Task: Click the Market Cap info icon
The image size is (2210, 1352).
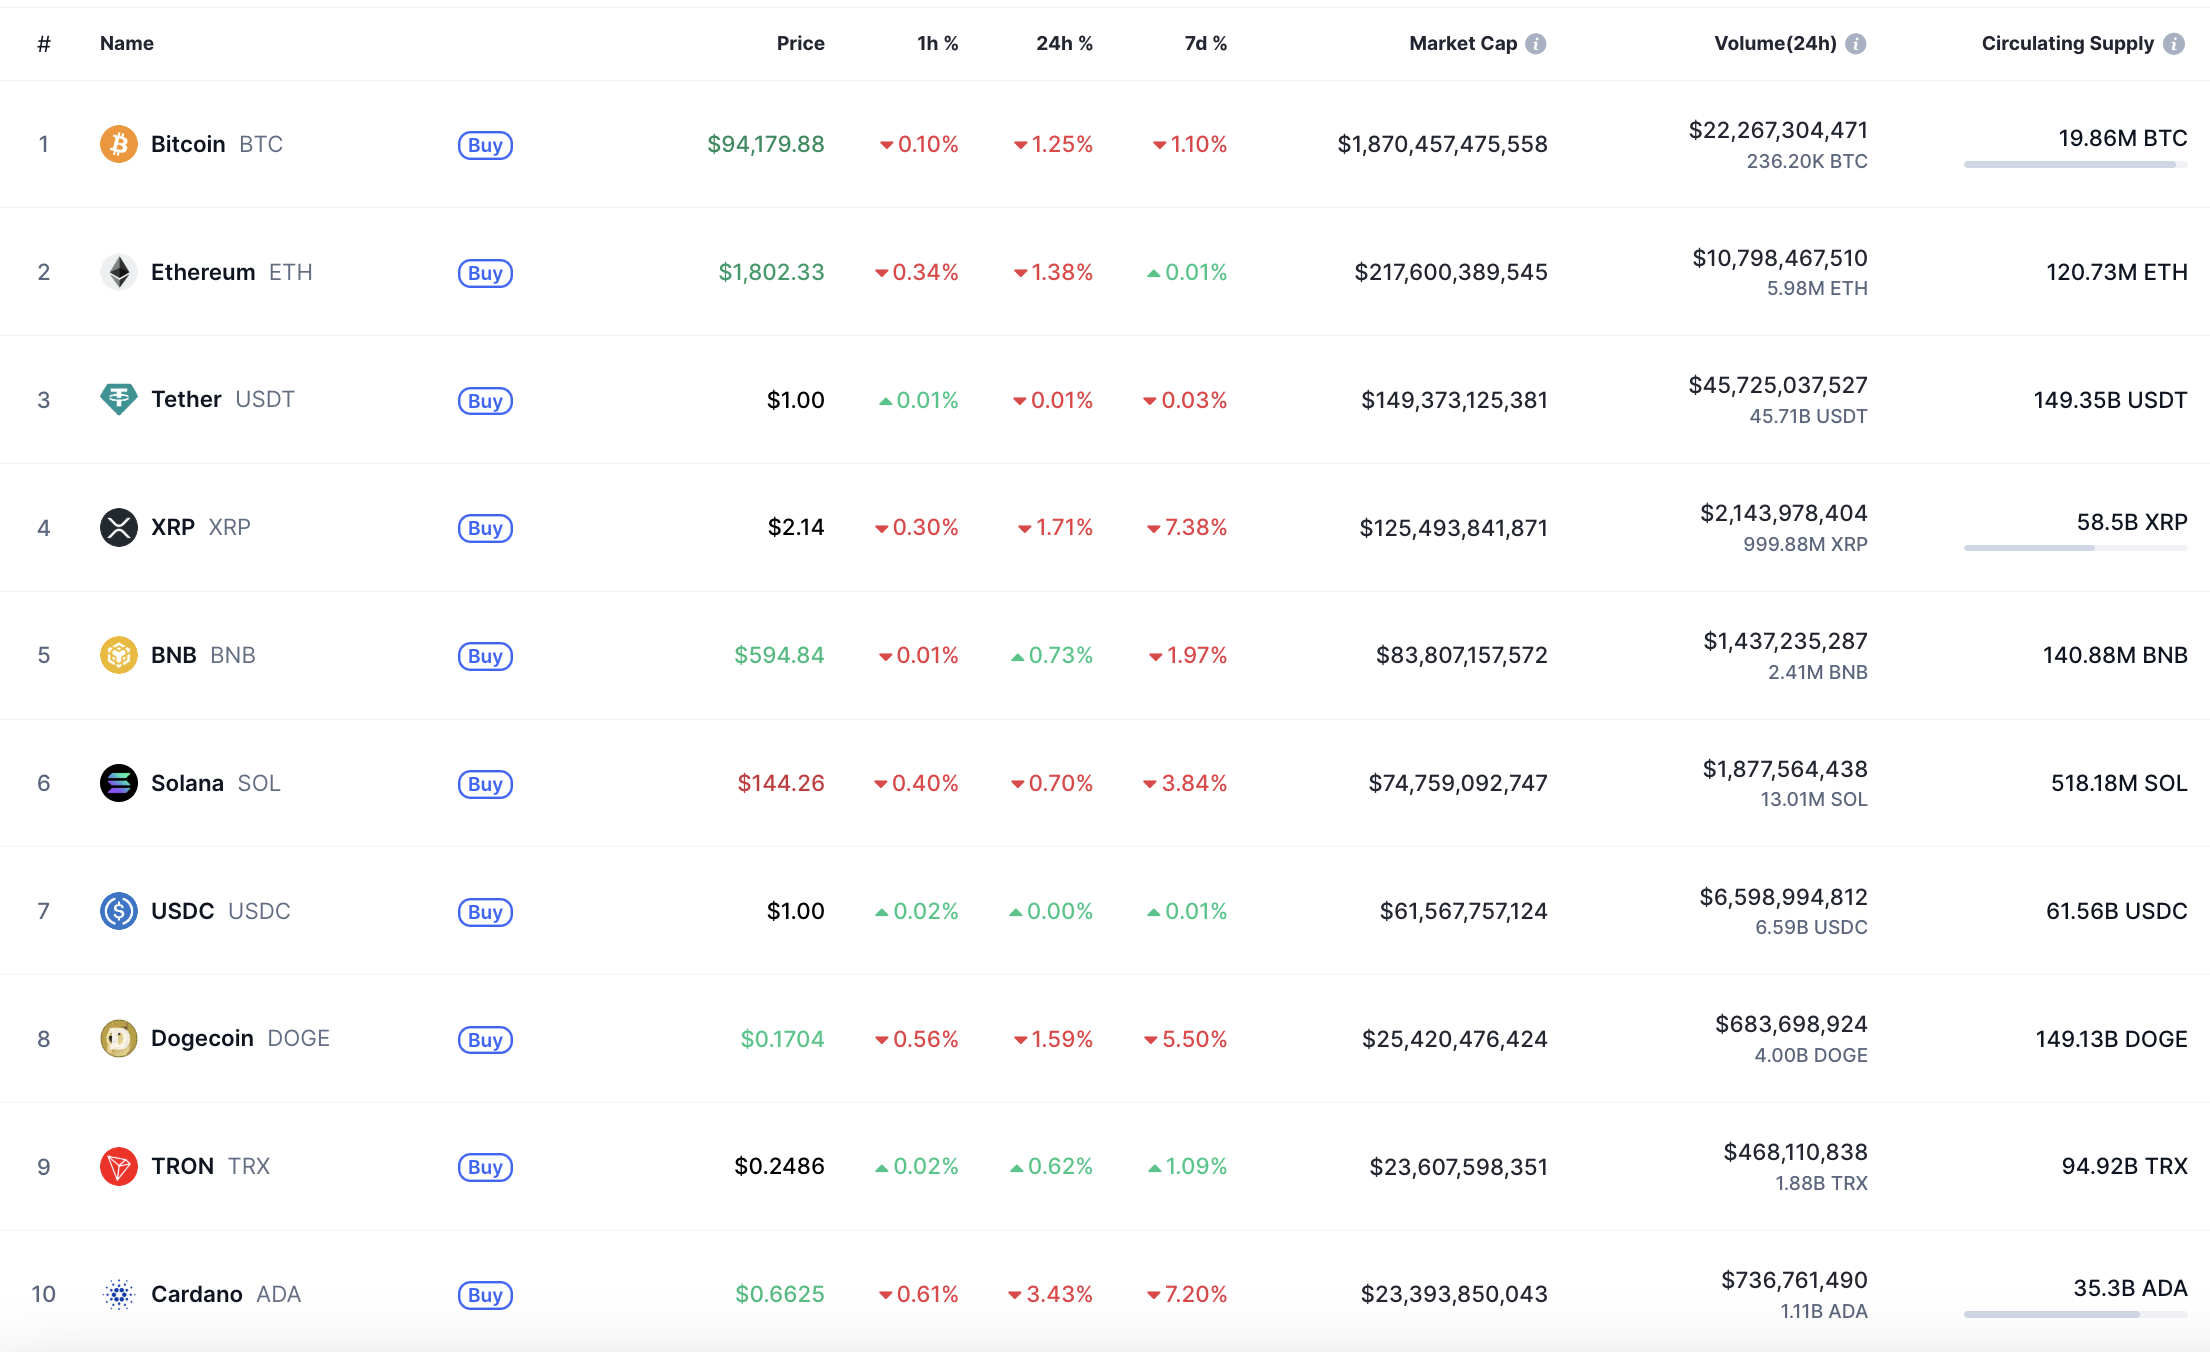Action: 1536,43
